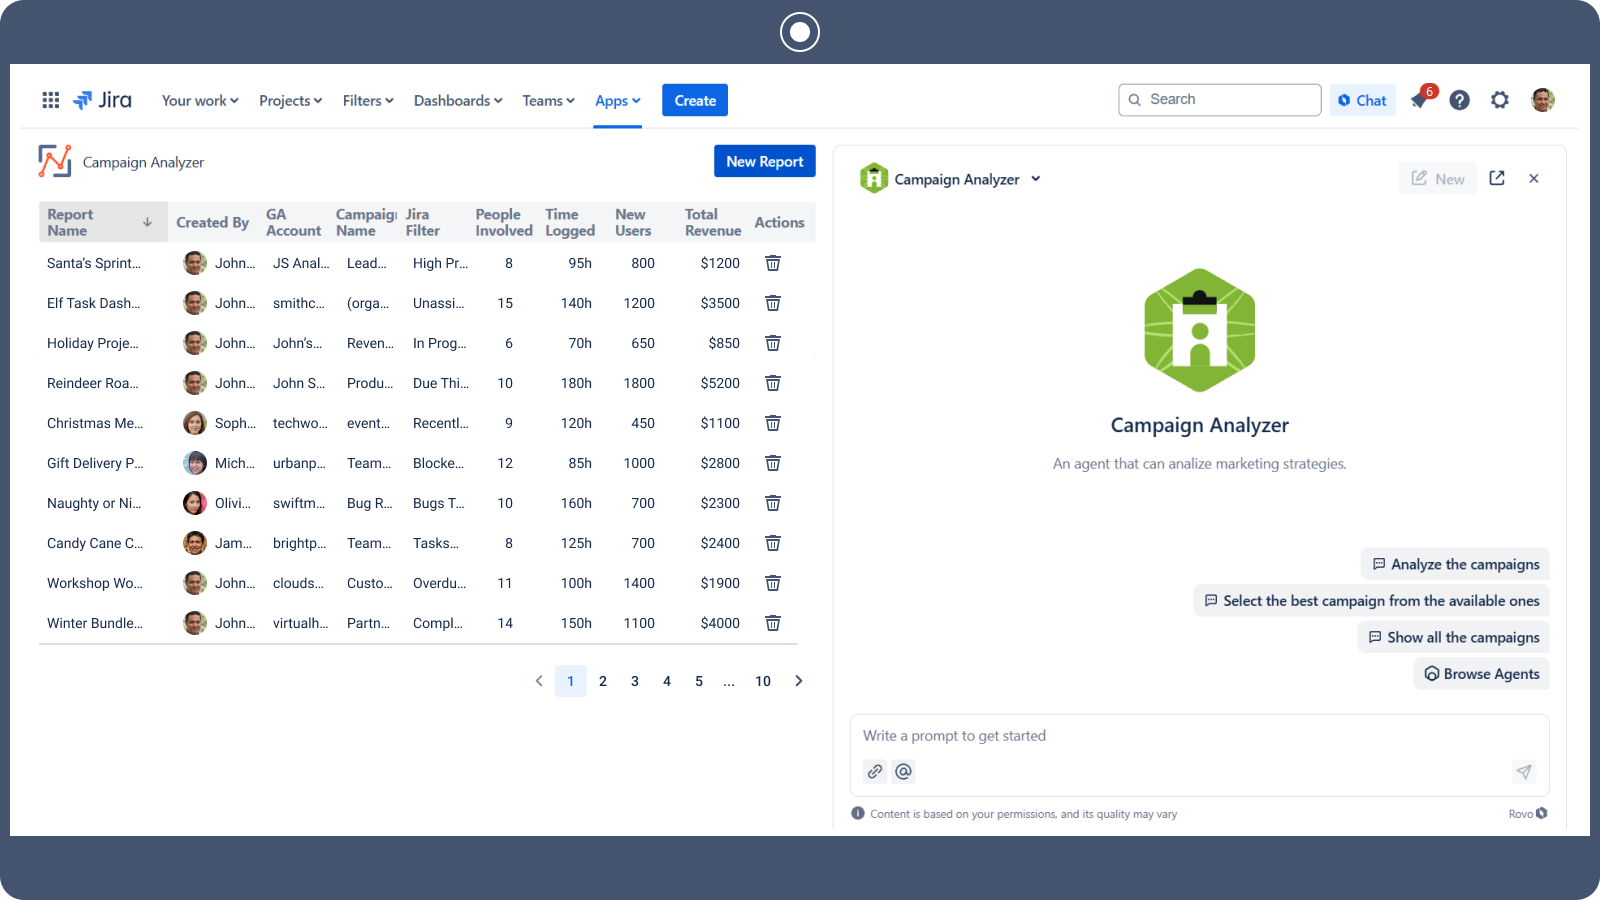Click the content permissions info icon
This screenshot has width=1600, height=900.
point(858,813)
